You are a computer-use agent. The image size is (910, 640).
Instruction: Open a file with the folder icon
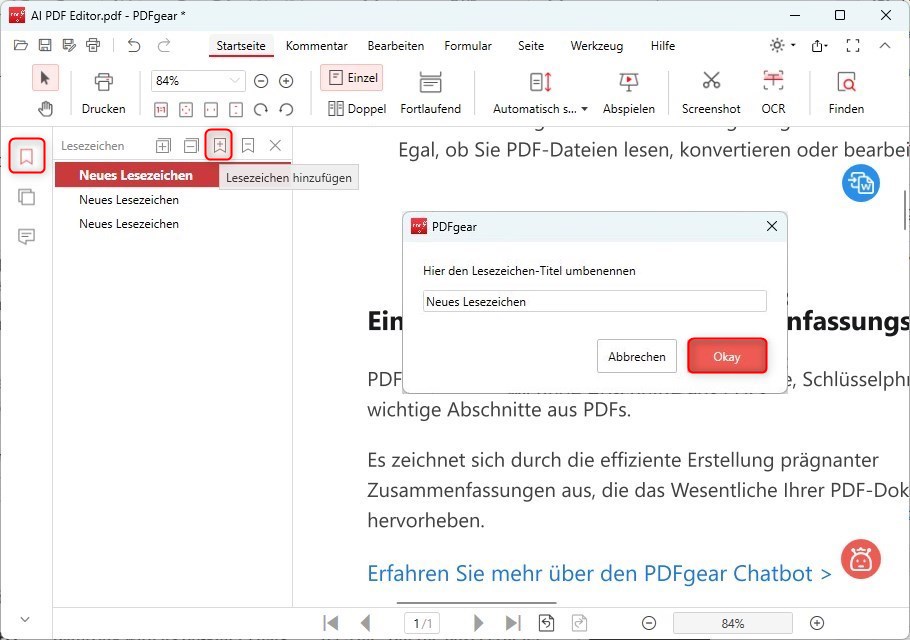(x=21, y=45)
